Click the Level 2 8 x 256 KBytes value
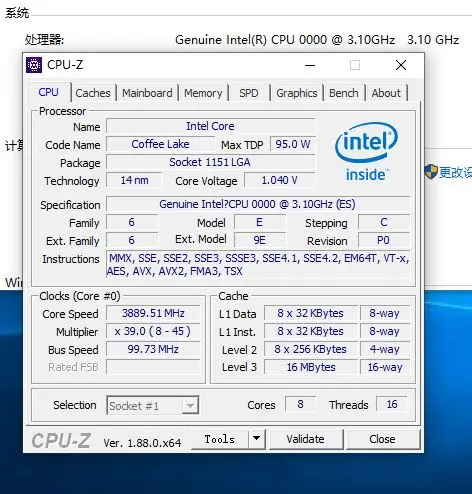The image size is (472, 494). [x=311, y=349]
